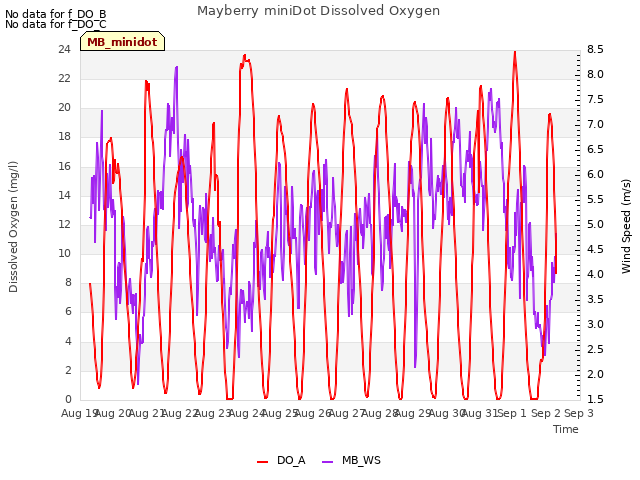640x480 pixels.
Task: Click the Sep 1 x-axis tick label
Action: (512, 413)
